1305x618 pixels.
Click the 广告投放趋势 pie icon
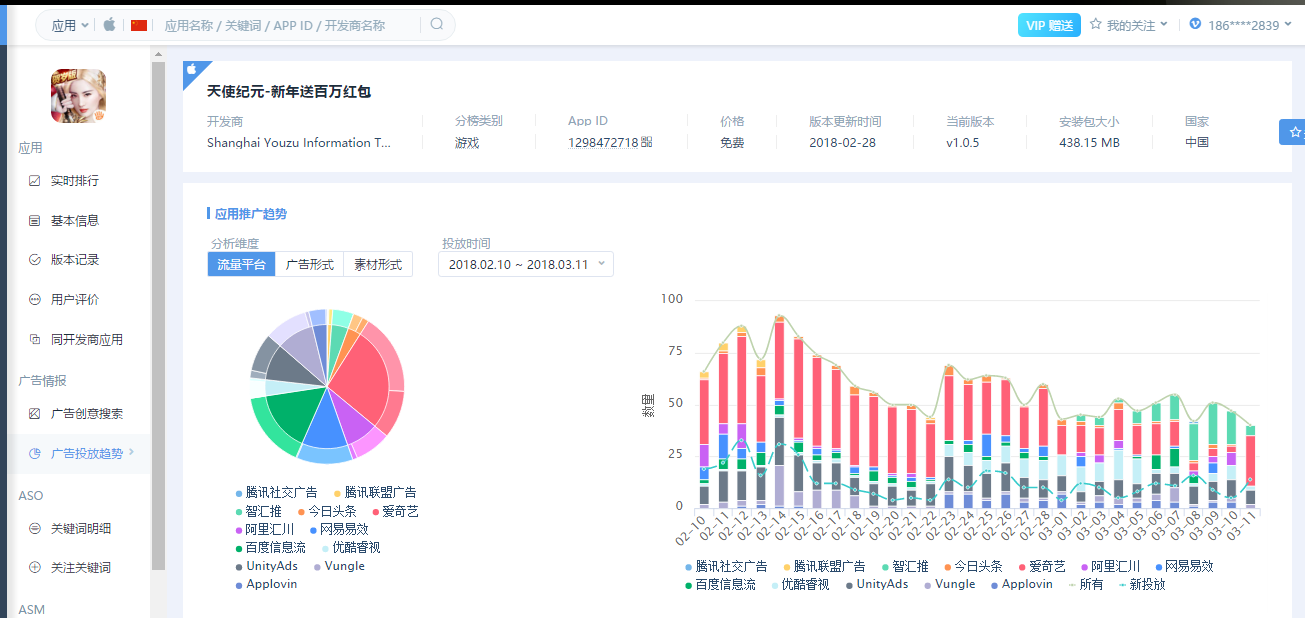coord(35,453)
